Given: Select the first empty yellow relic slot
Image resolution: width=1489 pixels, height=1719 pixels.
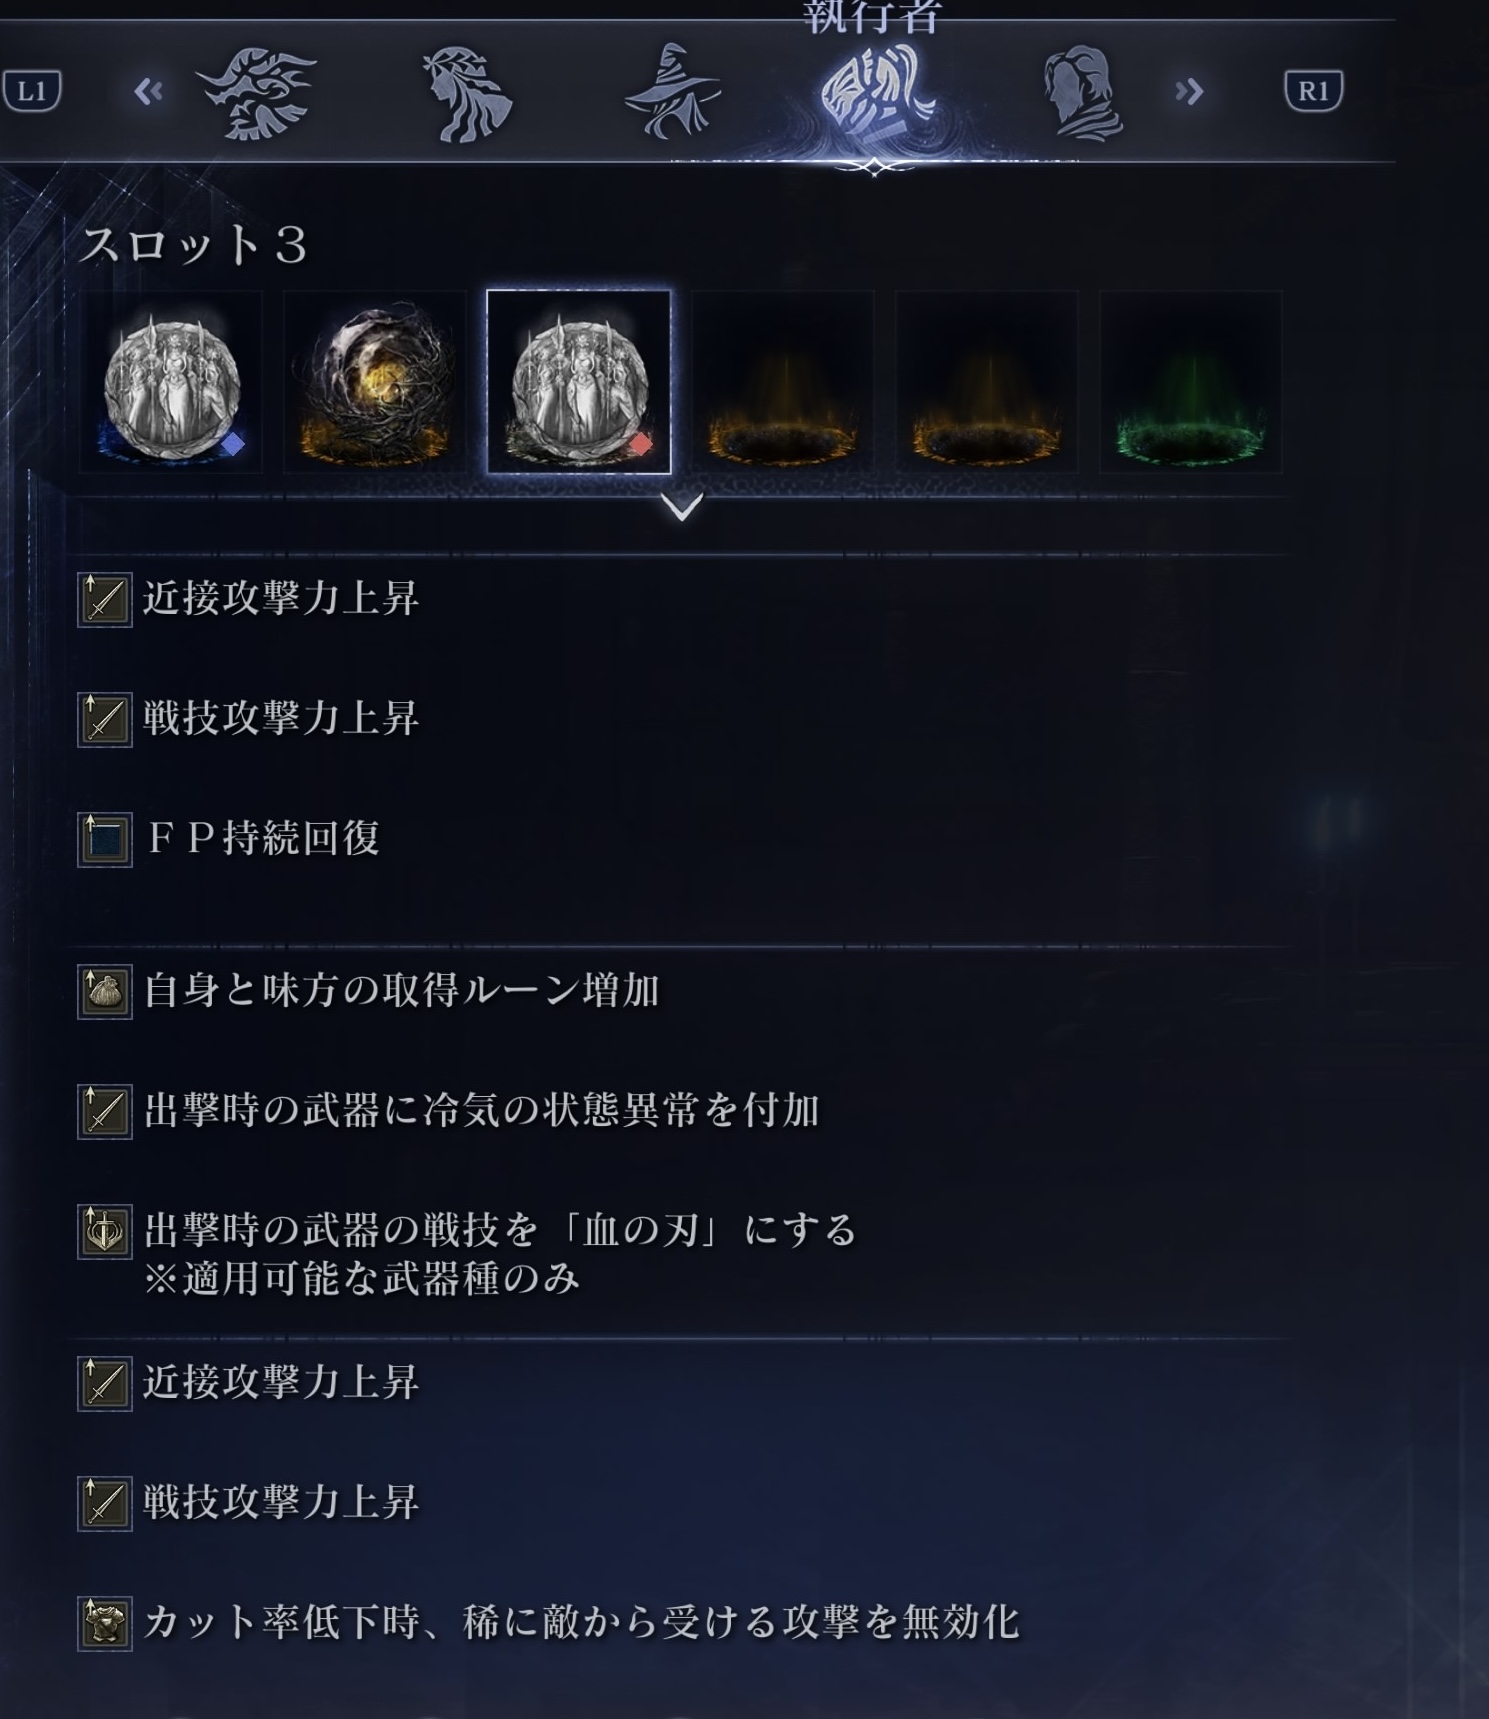Looking at the screenshot, I should (x=783, y=382).
